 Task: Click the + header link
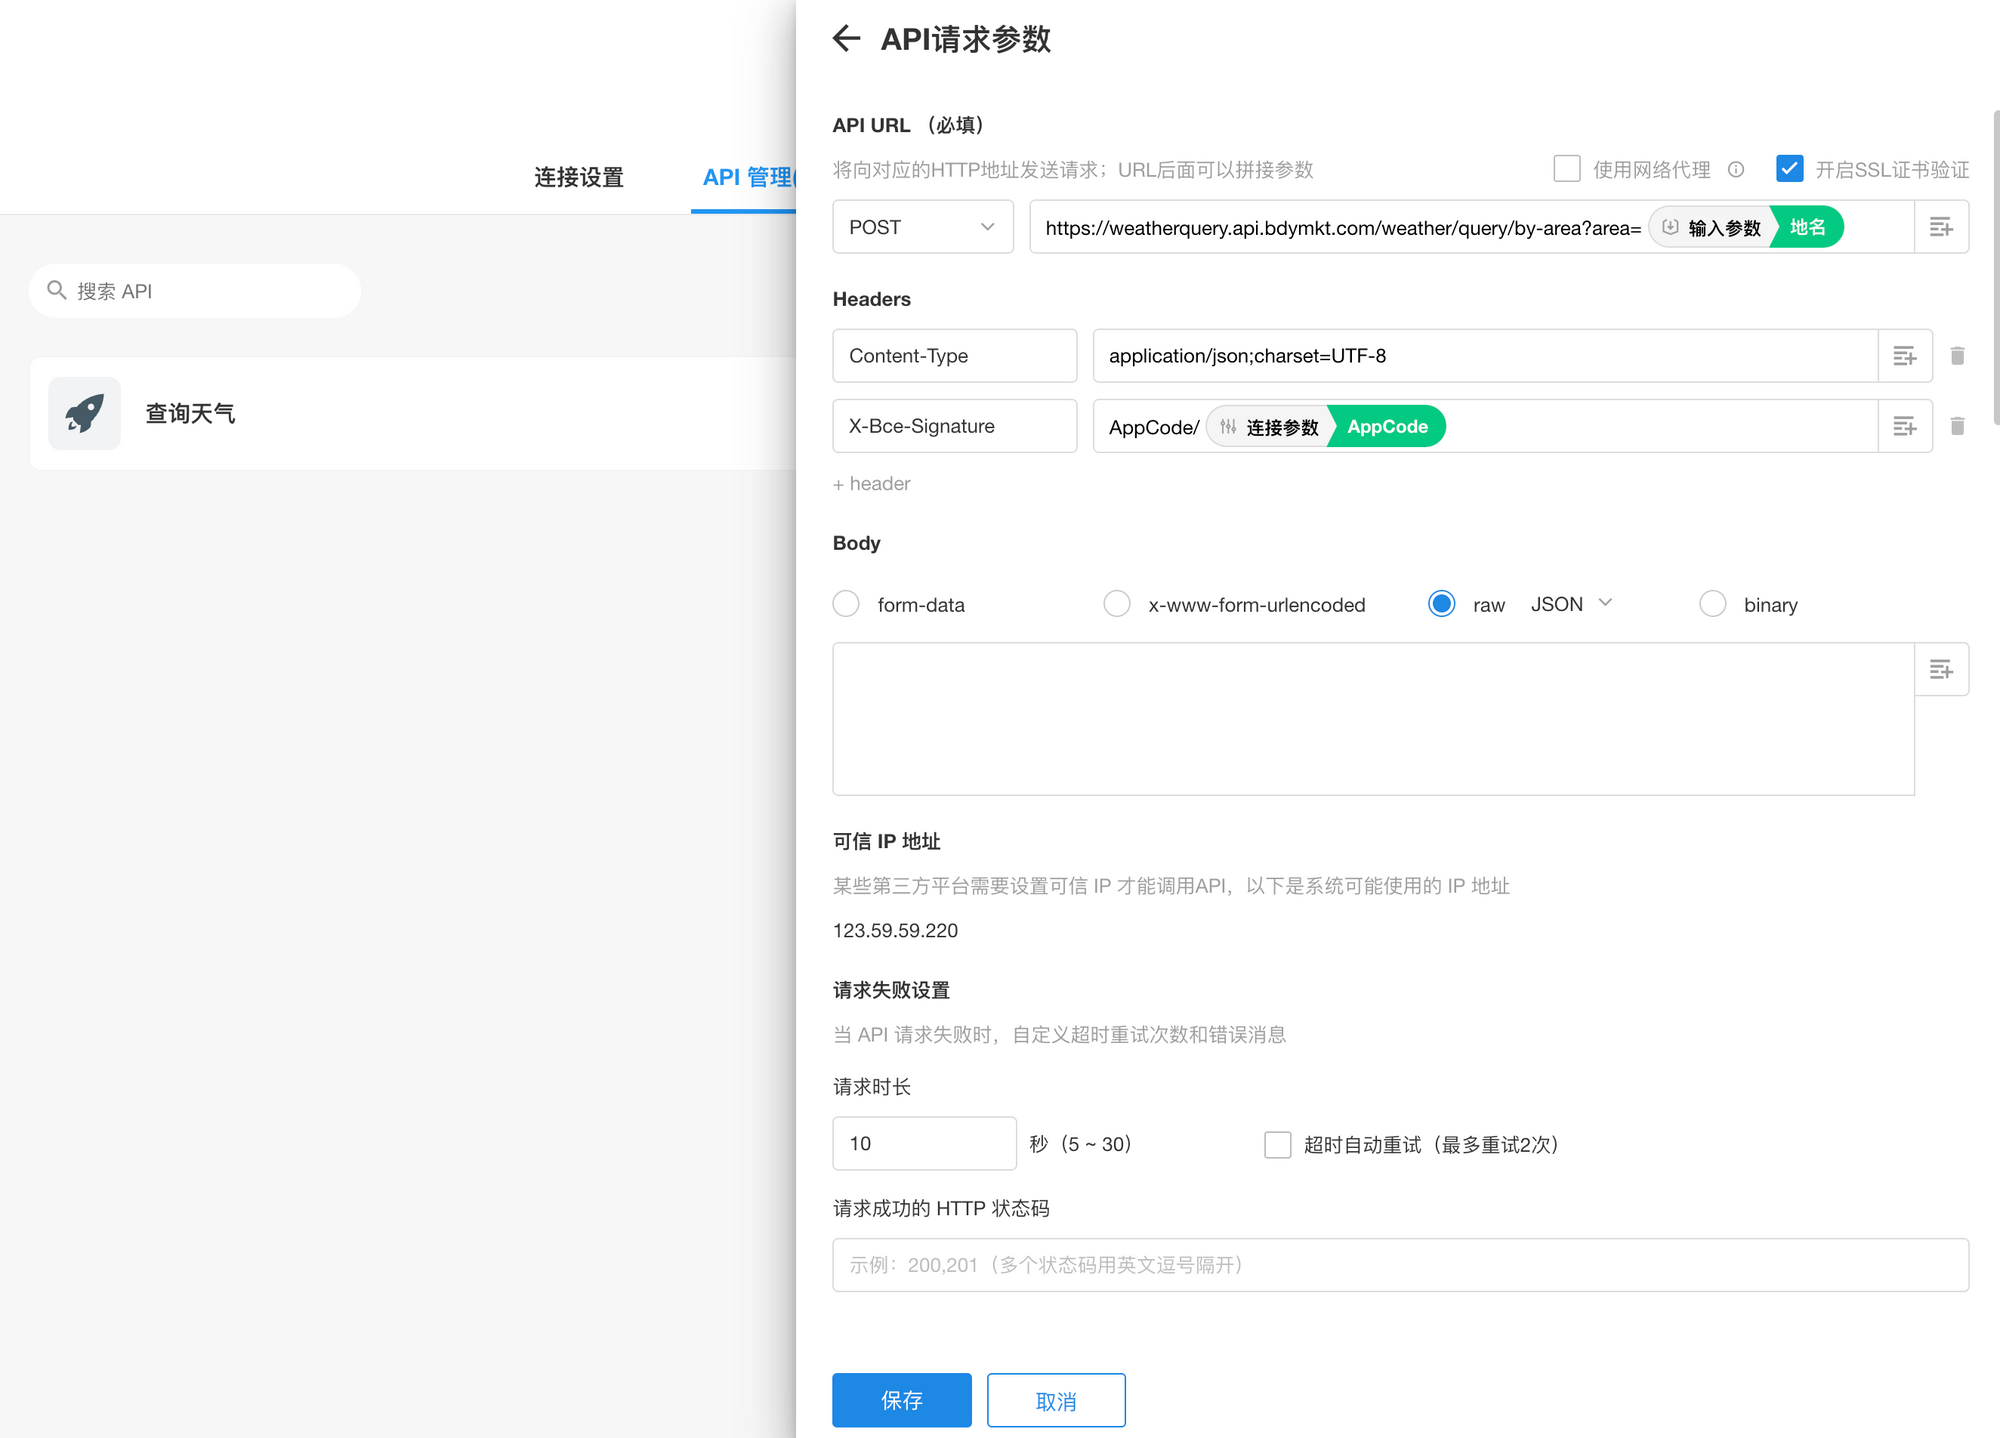(870, 483)
